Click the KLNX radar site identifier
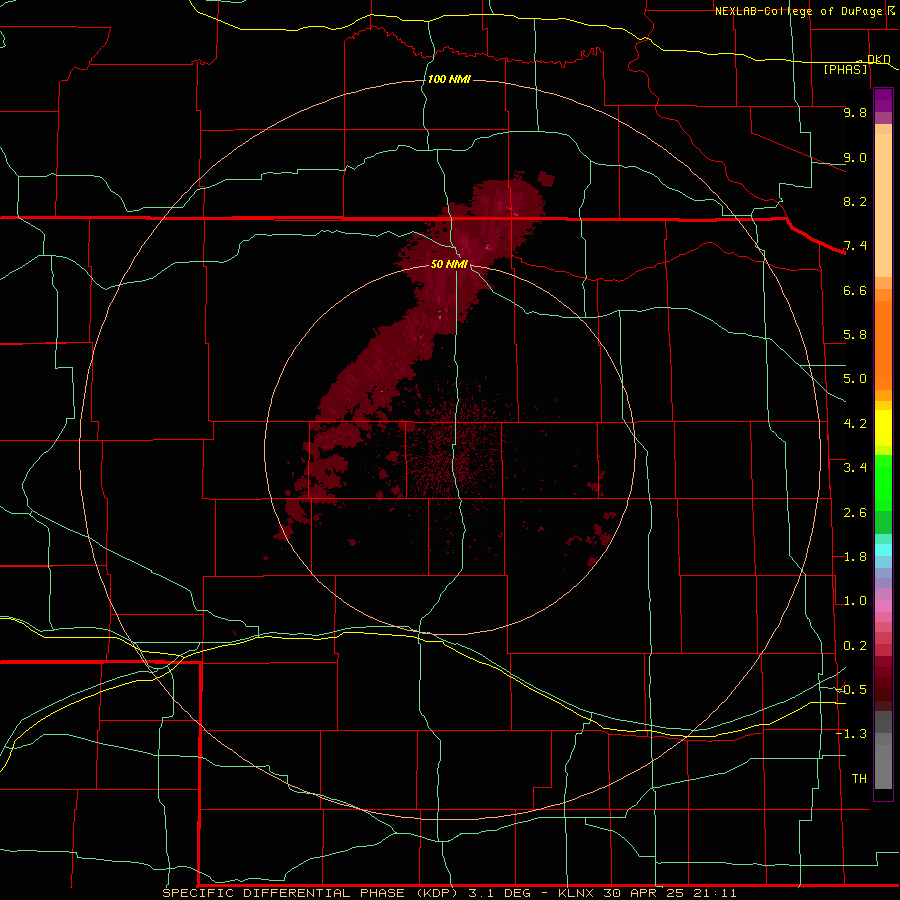 coord(576,893)
